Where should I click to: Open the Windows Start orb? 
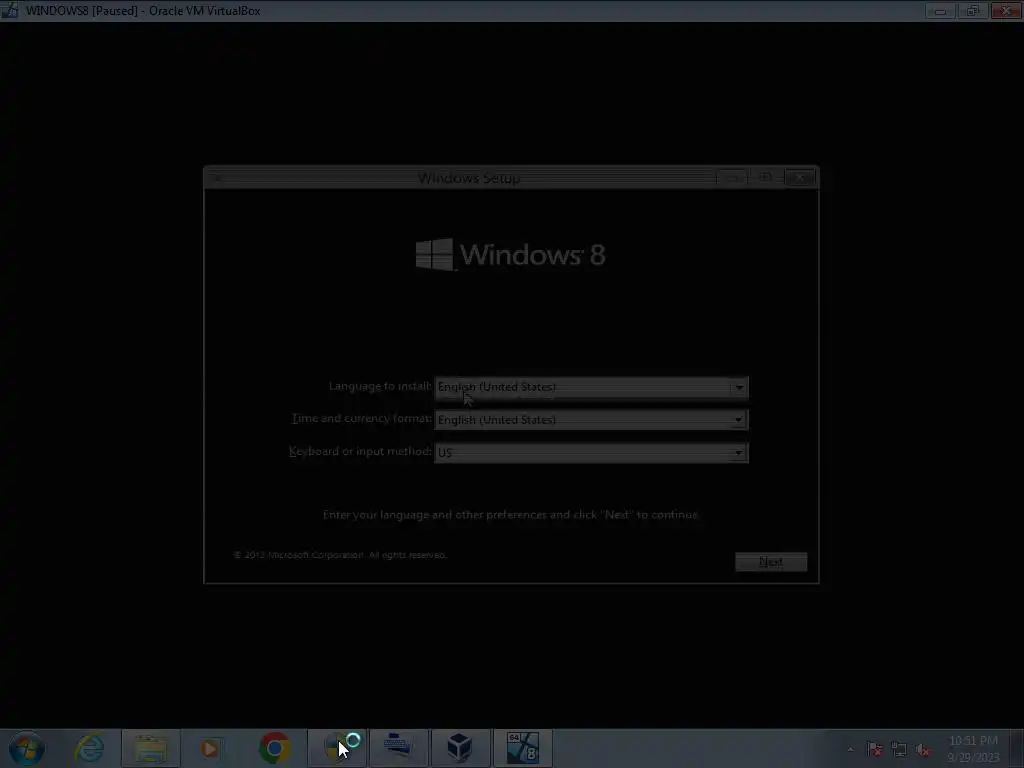tap(27, 748)
